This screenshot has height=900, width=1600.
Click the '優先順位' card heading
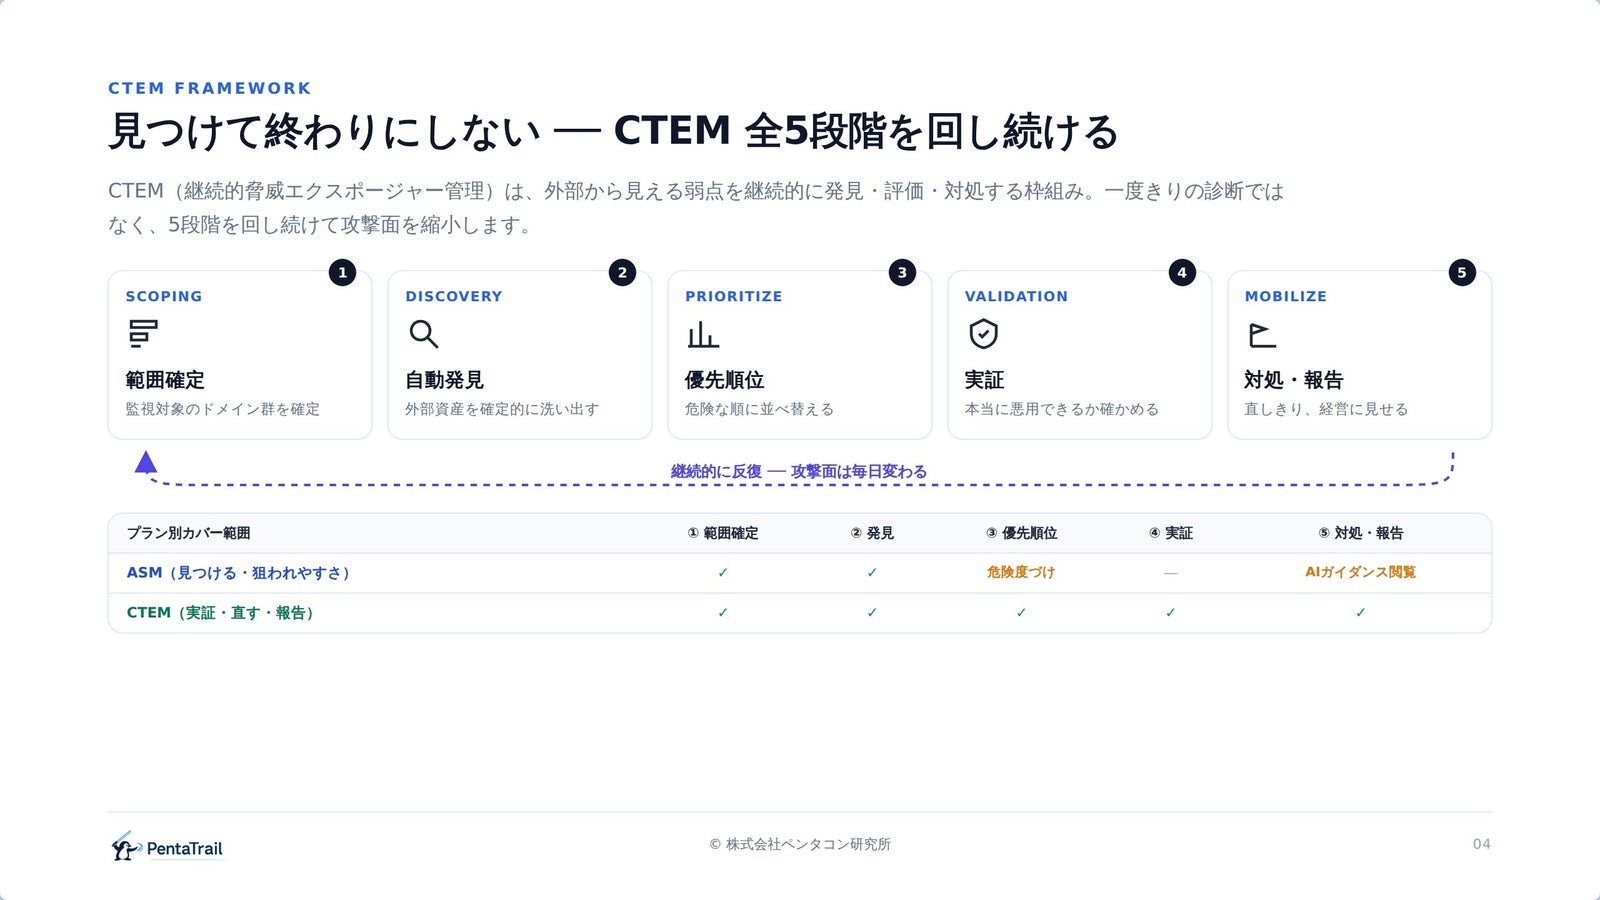point(725,380)
